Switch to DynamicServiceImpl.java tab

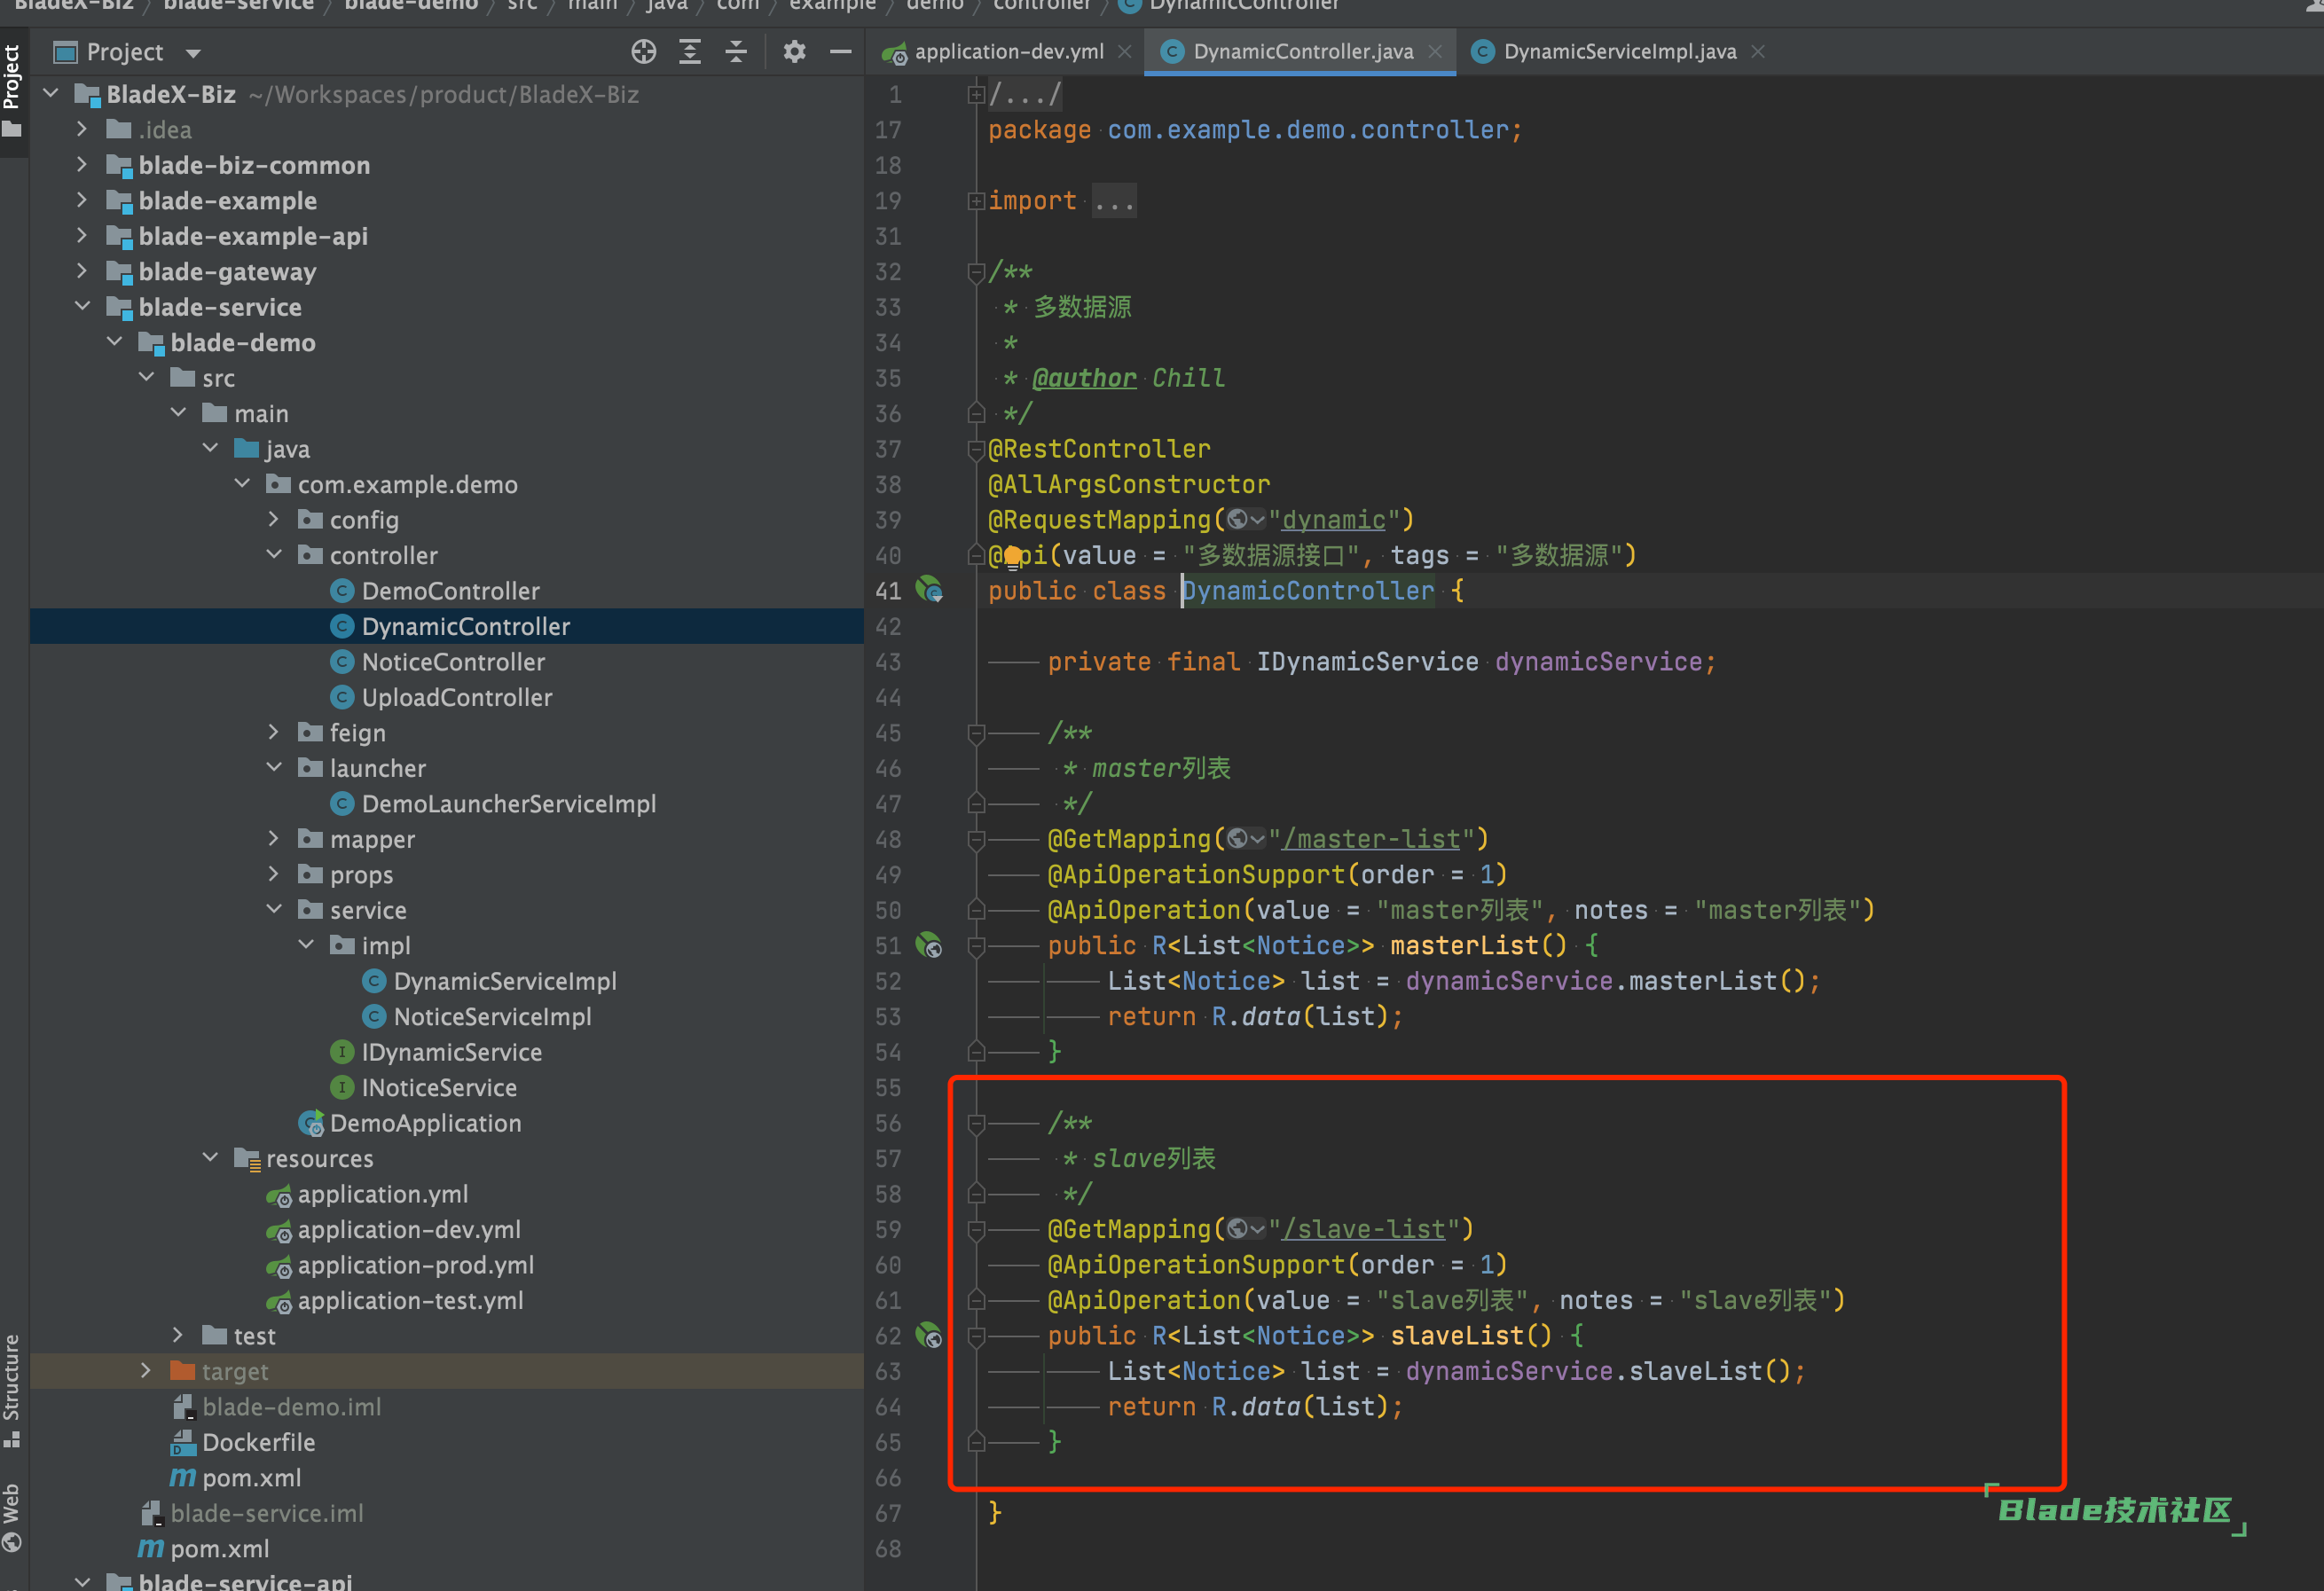pos(1619,52)
